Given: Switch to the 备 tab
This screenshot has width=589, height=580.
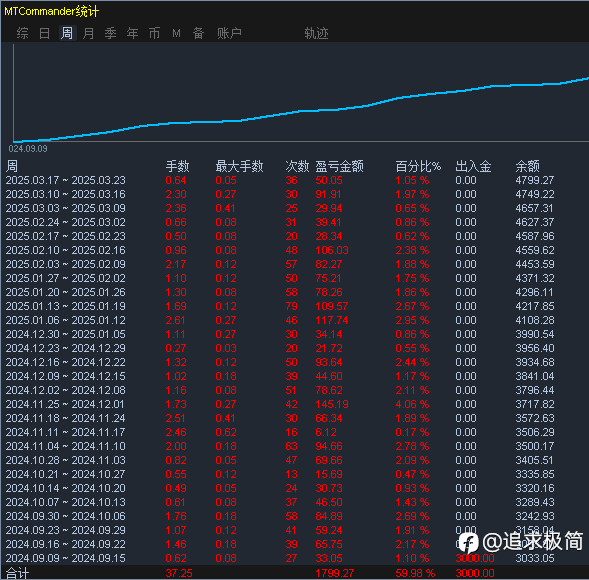Looking at the screenshot, I should tap(198, 33).
